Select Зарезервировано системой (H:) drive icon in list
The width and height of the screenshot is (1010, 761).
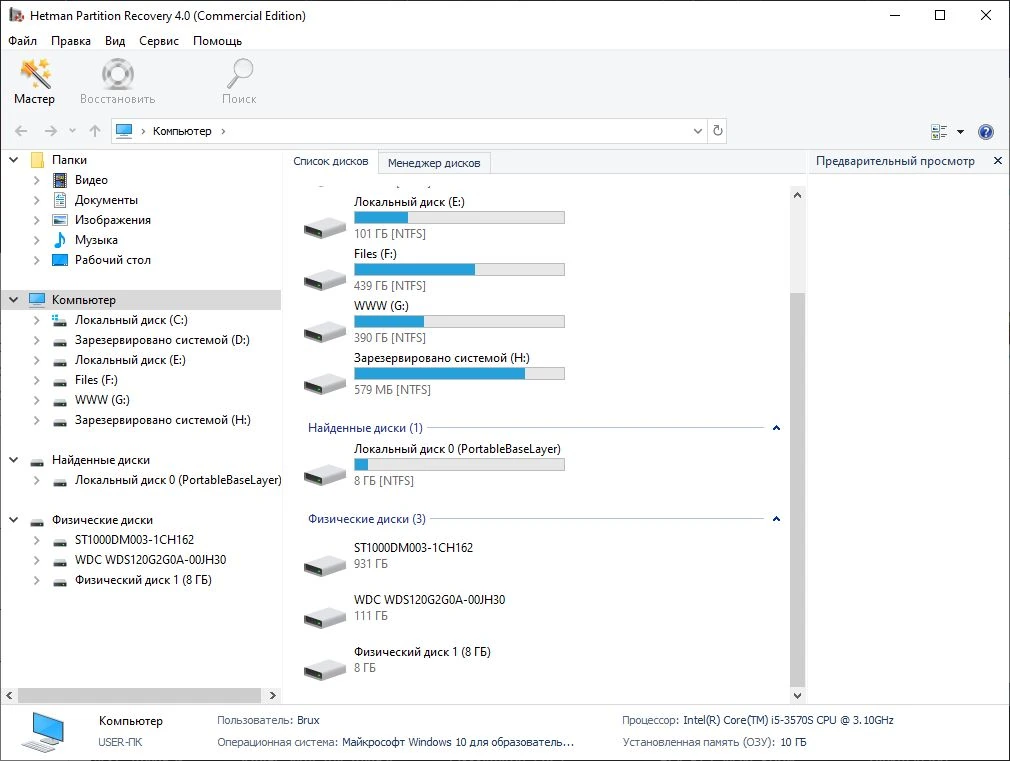click(325, 383)
